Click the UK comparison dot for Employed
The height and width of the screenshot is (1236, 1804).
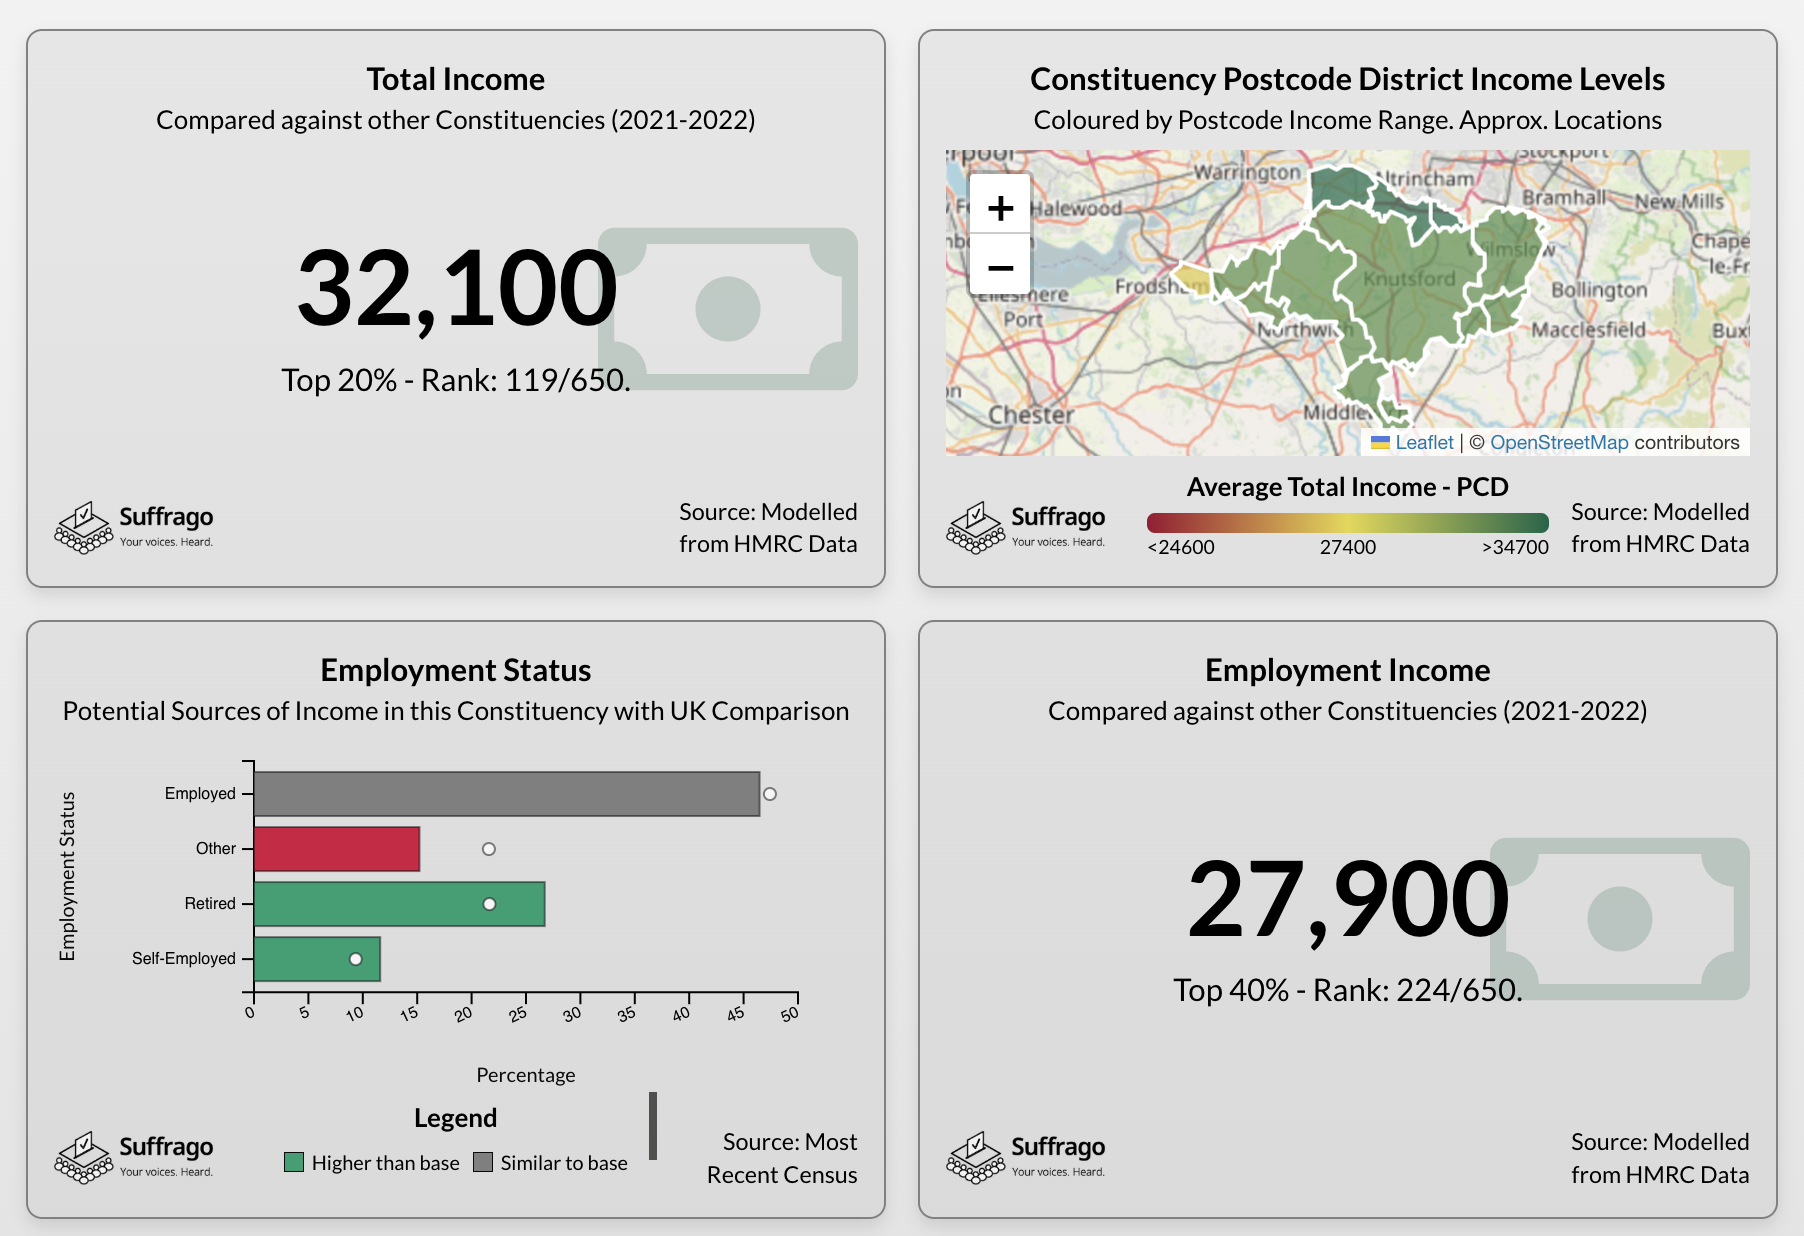pyautogui.click(x=770, y=794)
